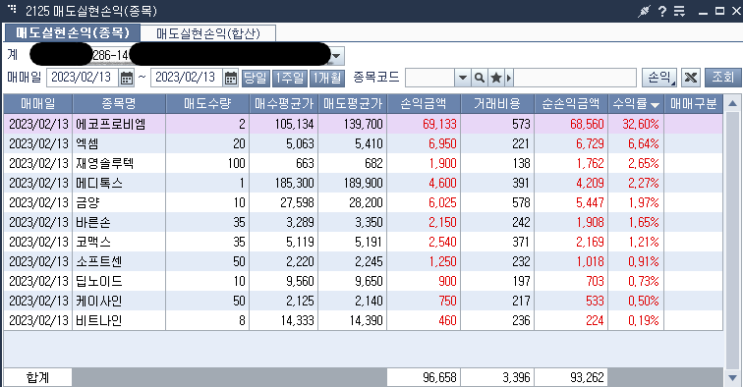Click the pin icon in title bar

pyautogui.click(x=644, y=11)
